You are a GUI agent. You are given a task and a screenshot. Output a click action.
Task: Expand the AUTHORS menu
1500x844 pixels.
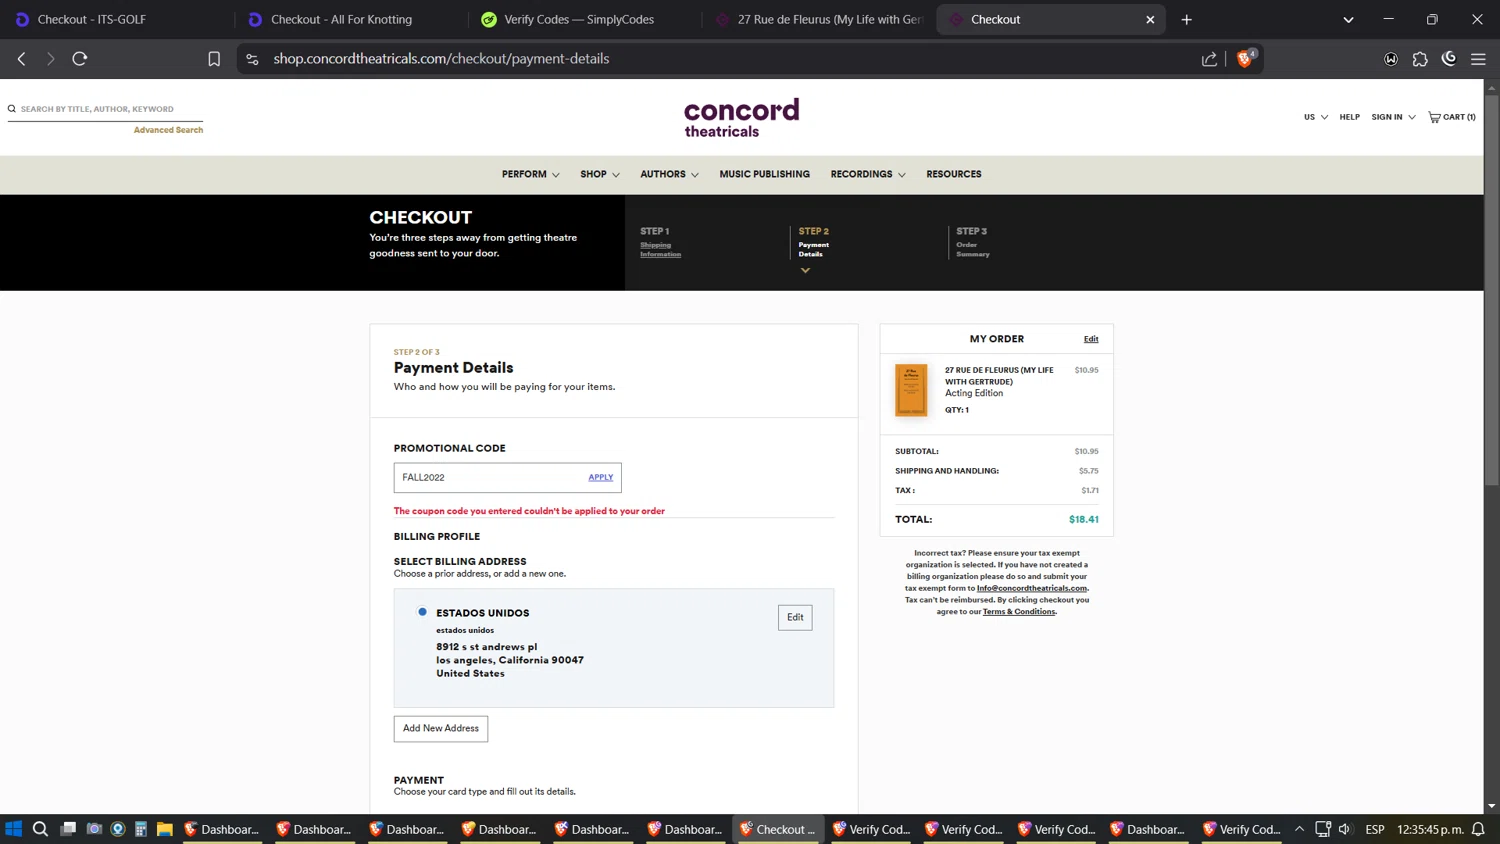(669, 174)
